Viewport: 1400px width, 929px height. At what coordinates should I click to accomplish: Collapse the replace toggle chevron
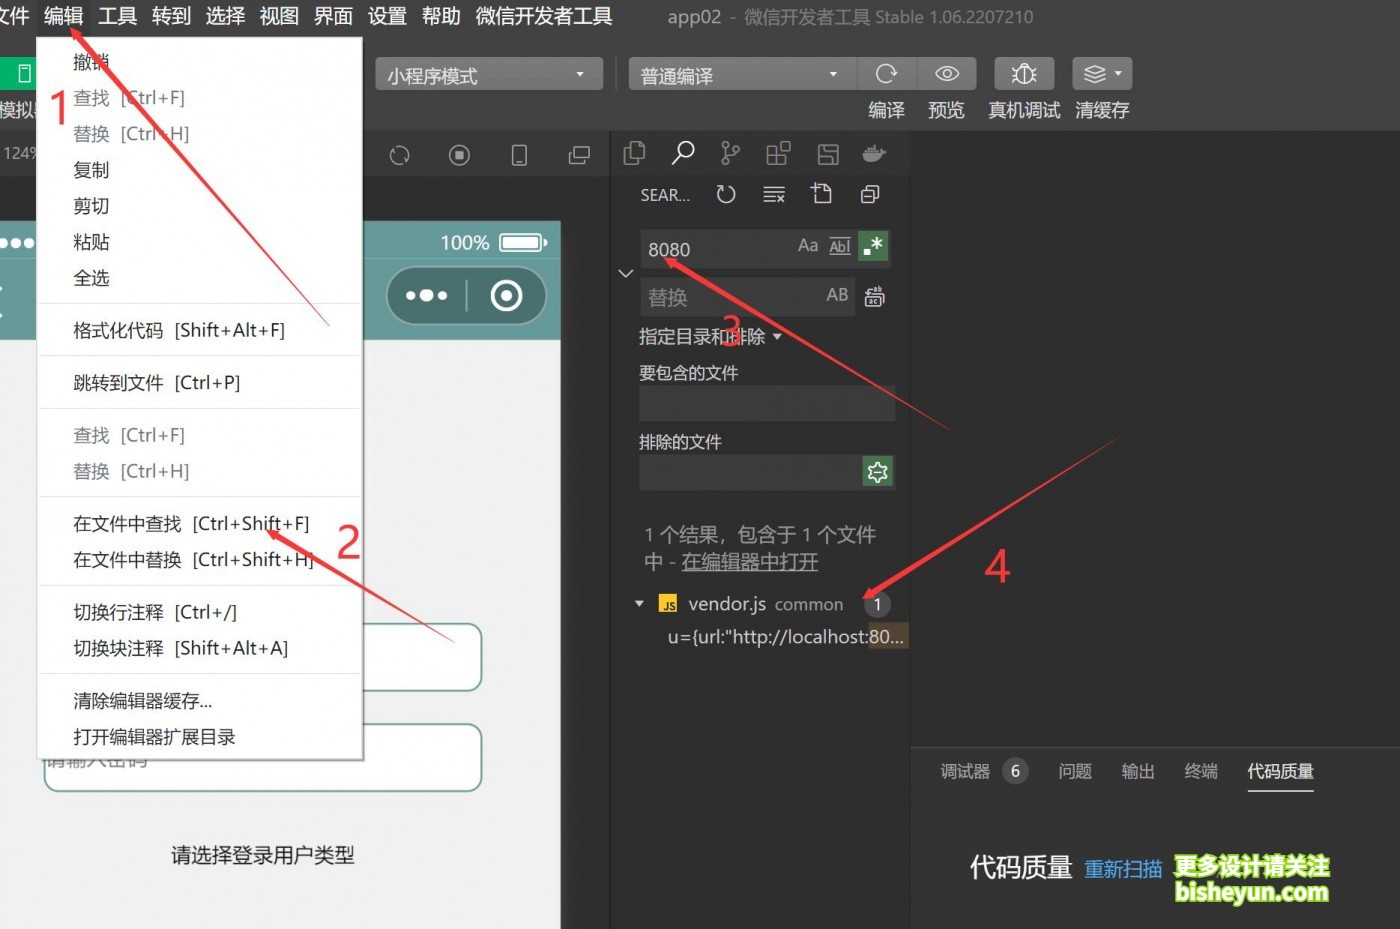(x=626, y=273)
